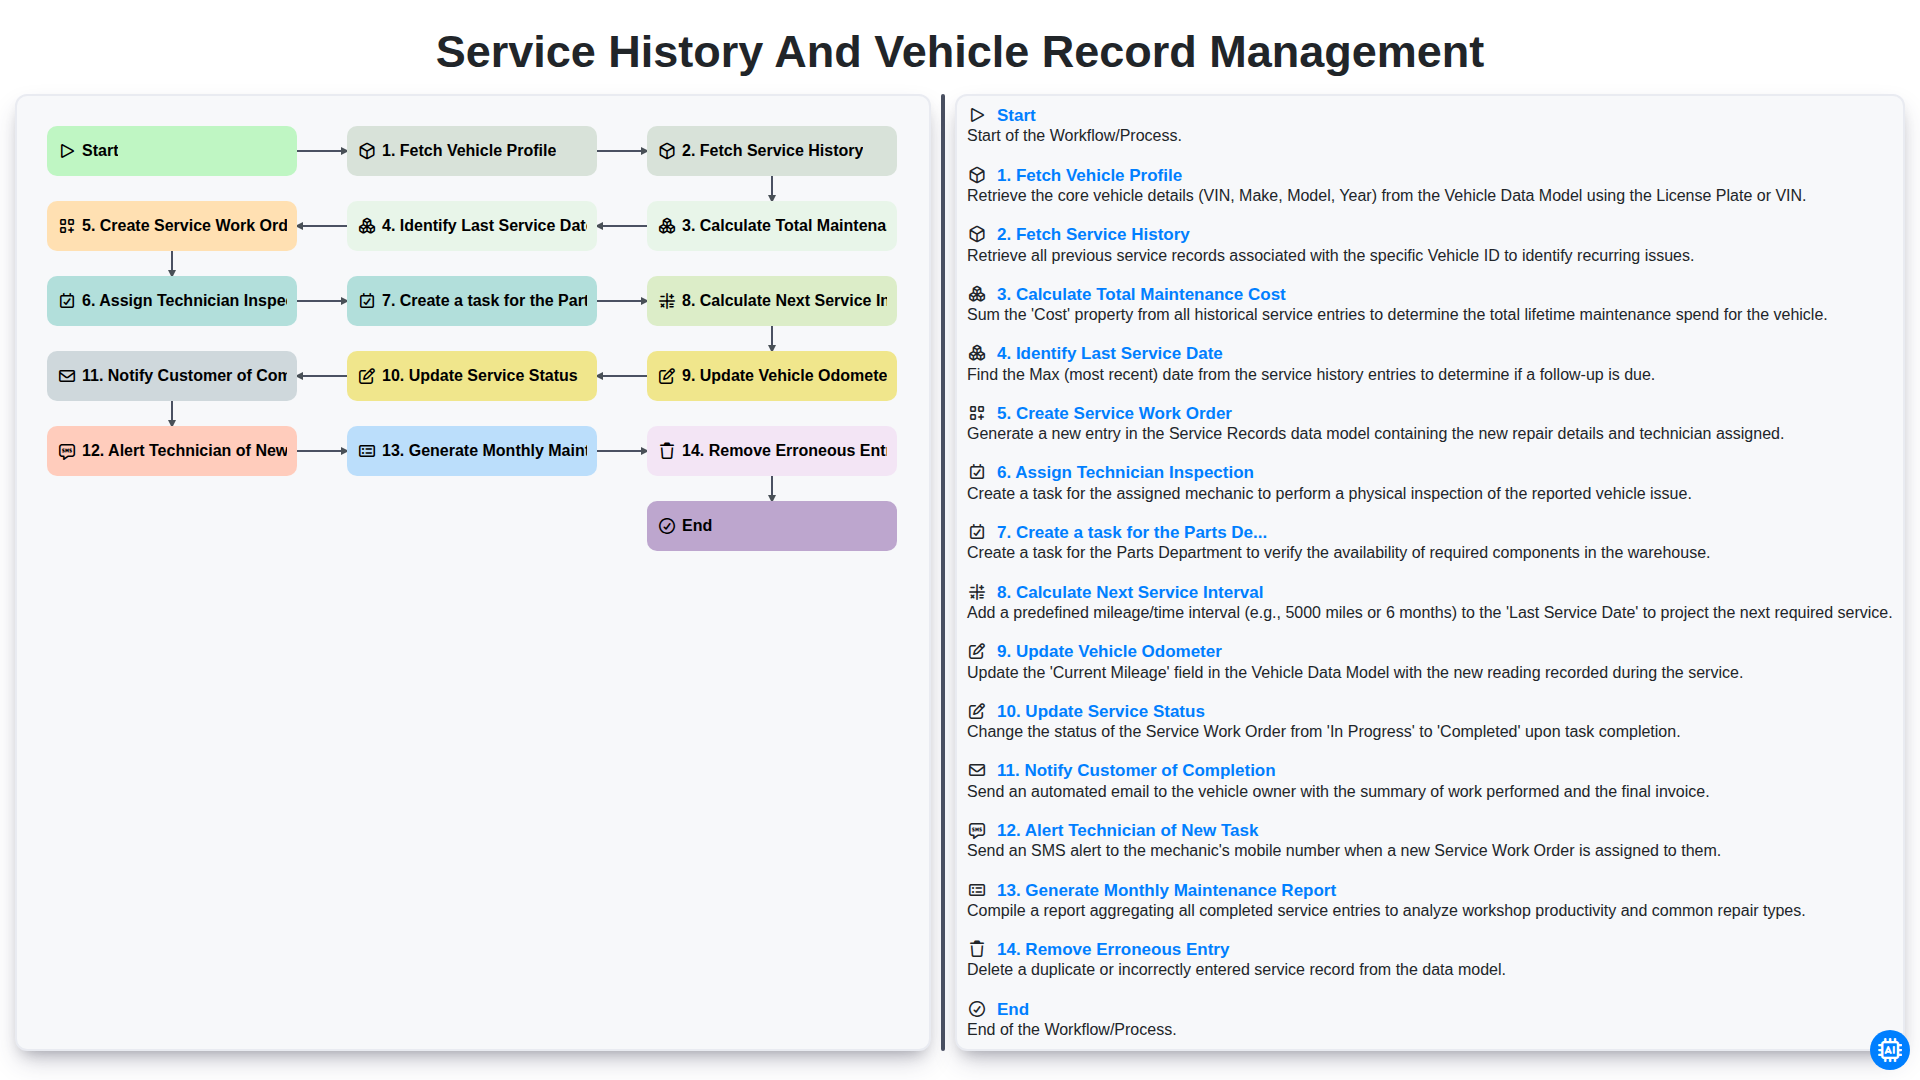Click the cube icon in Fetch Vehicle Profile node
The height and width of the screenshot is (1080, 1920).
tap(367, 151)
